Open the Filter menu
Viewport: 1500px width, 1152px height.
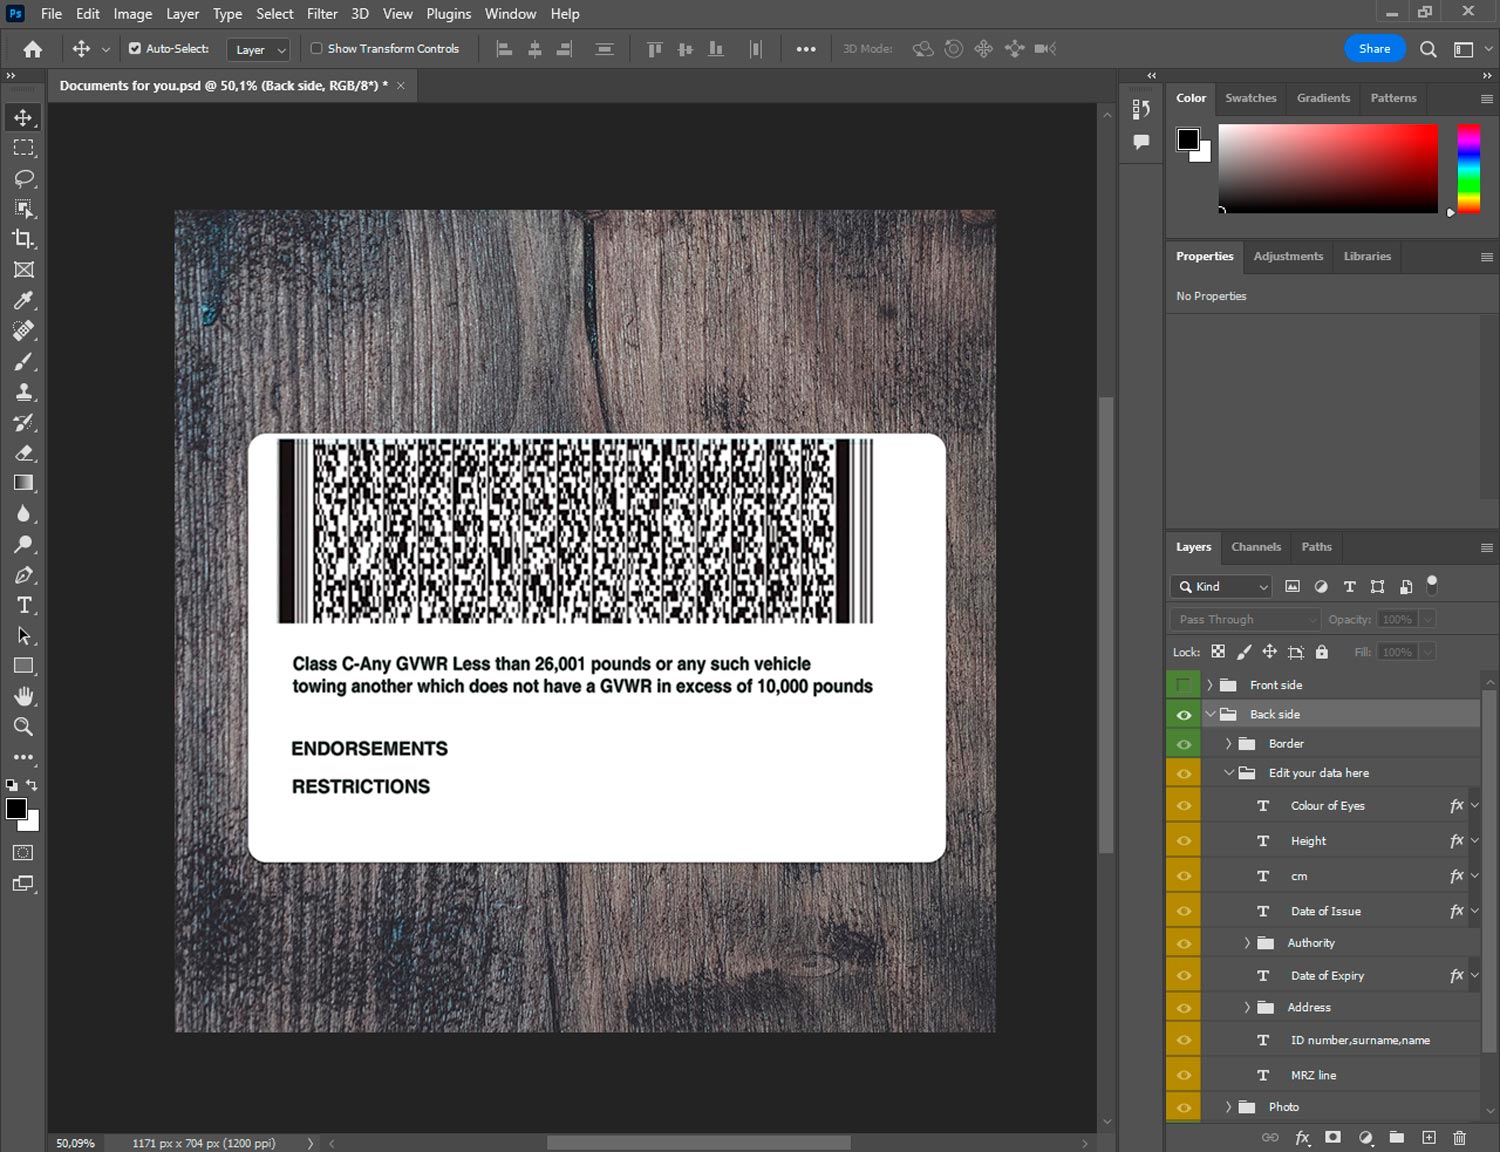[321, 14]
